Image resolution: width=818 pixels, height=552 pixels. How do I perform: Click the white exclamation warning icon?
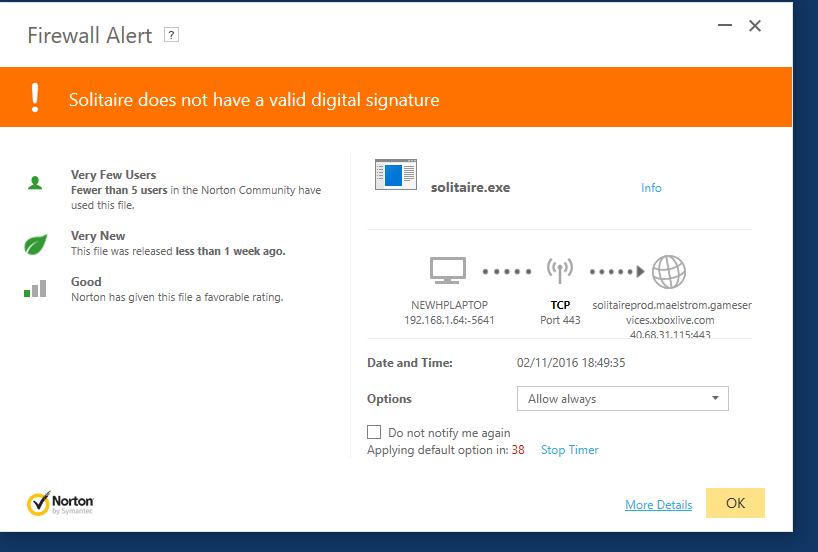point(35,98)
